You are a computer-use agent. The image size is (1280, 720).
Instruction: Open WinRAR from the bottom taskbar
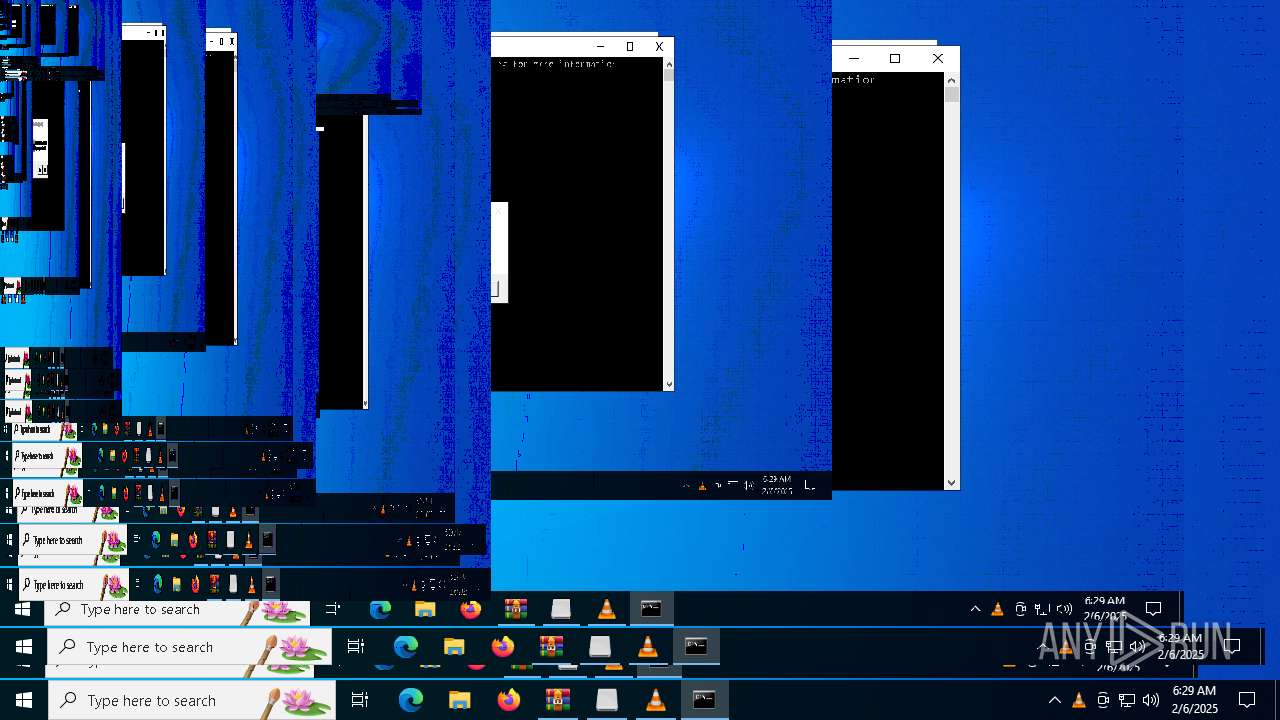(557, 700)
